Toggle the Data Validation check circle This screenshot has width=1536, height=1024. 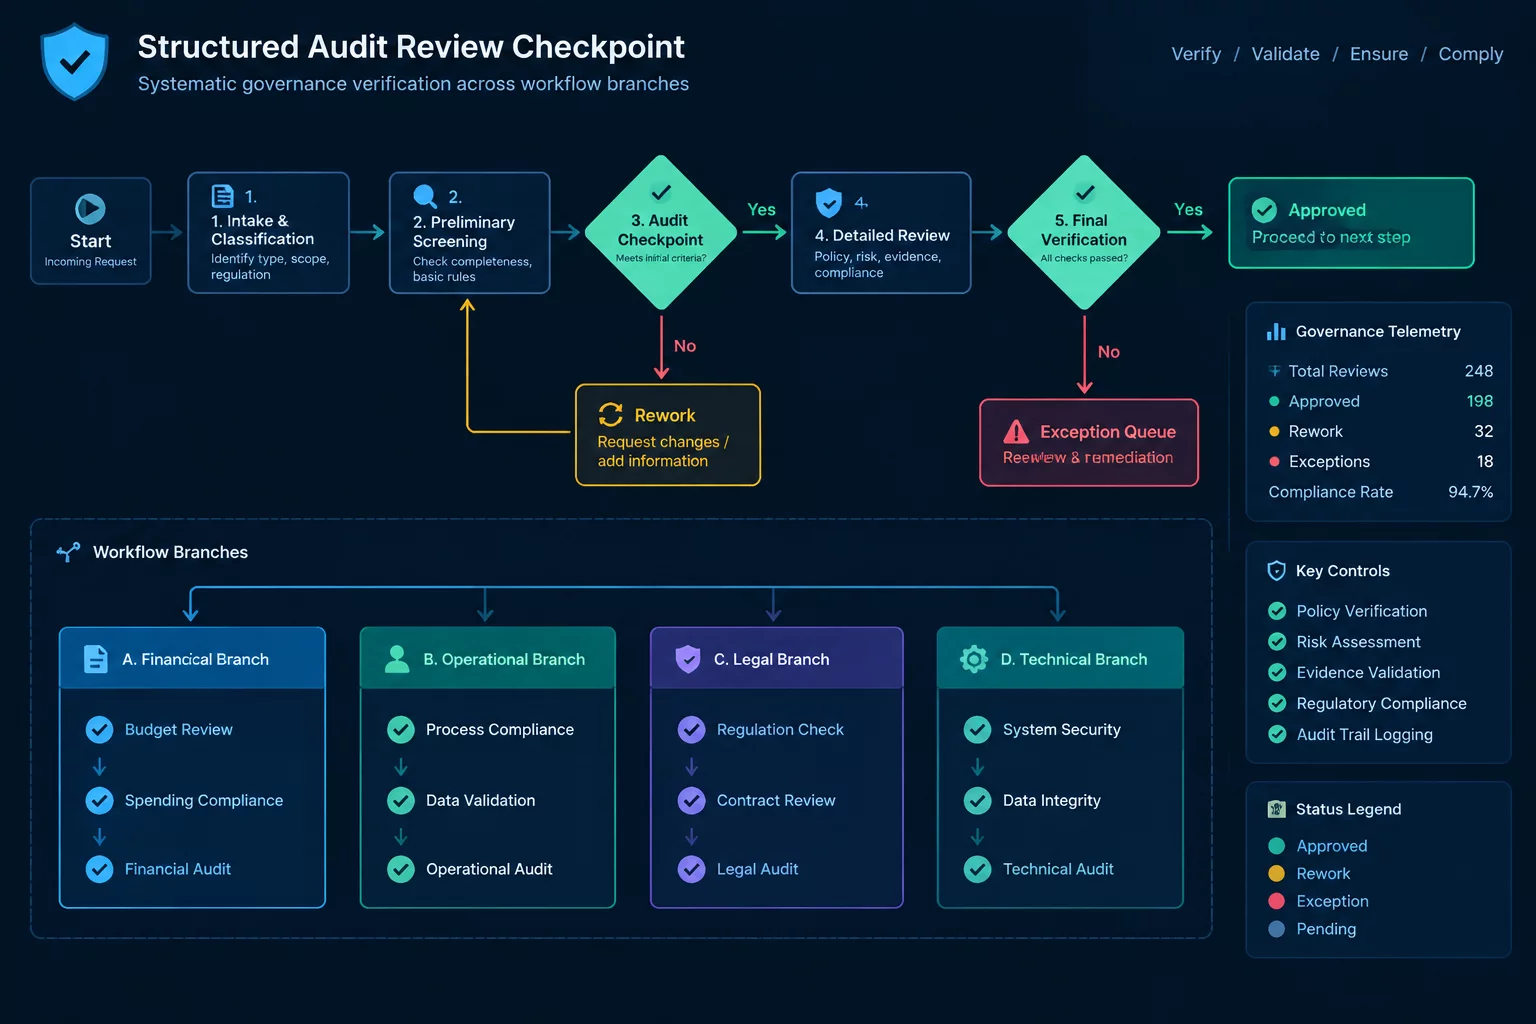click(x=401, y=800)
